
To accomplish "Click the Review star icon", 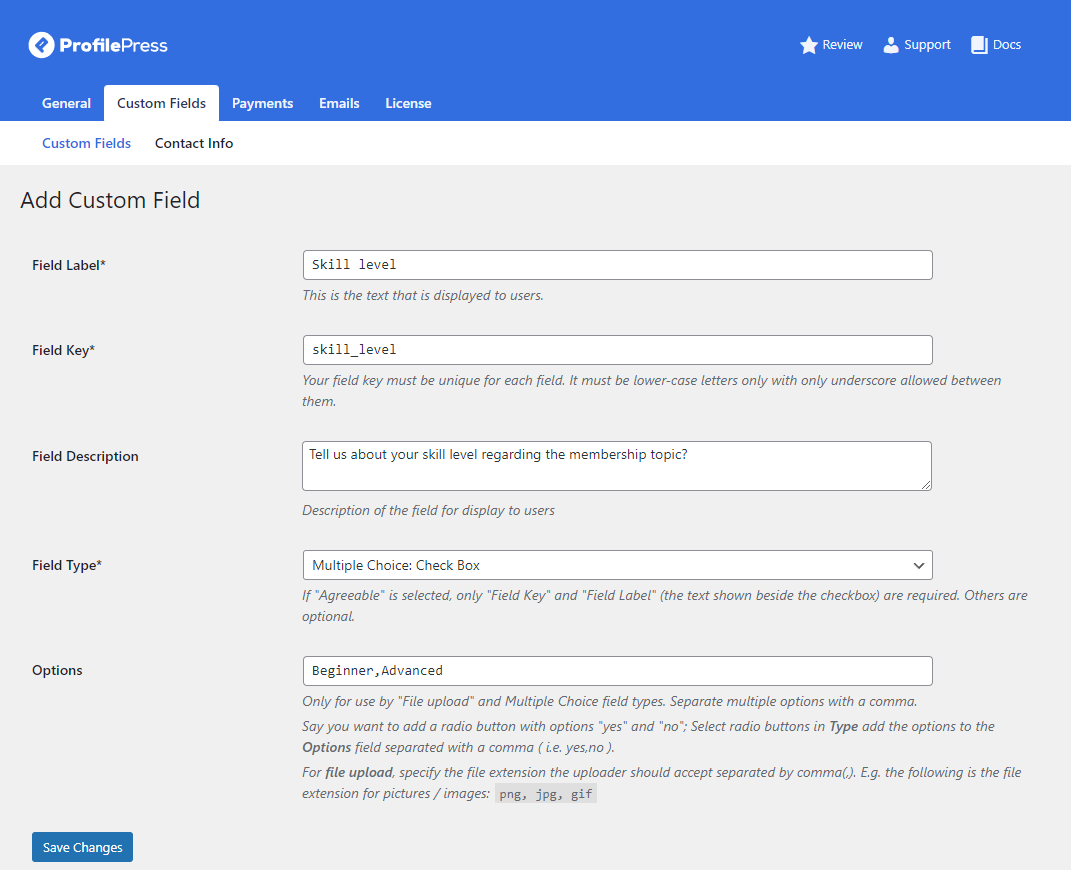I will coord(809,45).
